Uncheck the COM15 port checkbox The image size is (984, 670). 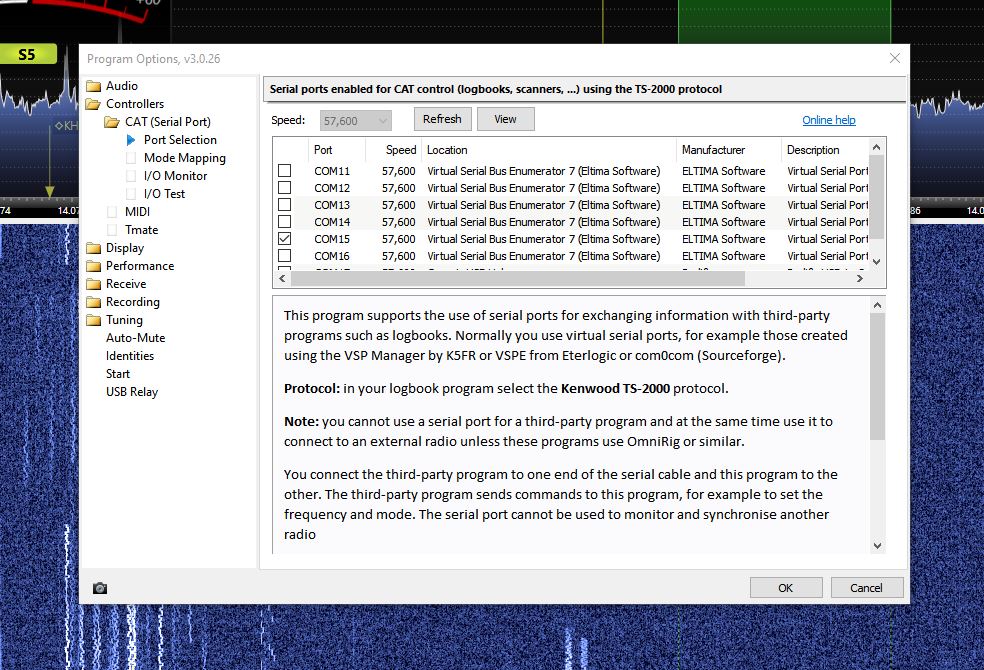[x=285, y=239]
